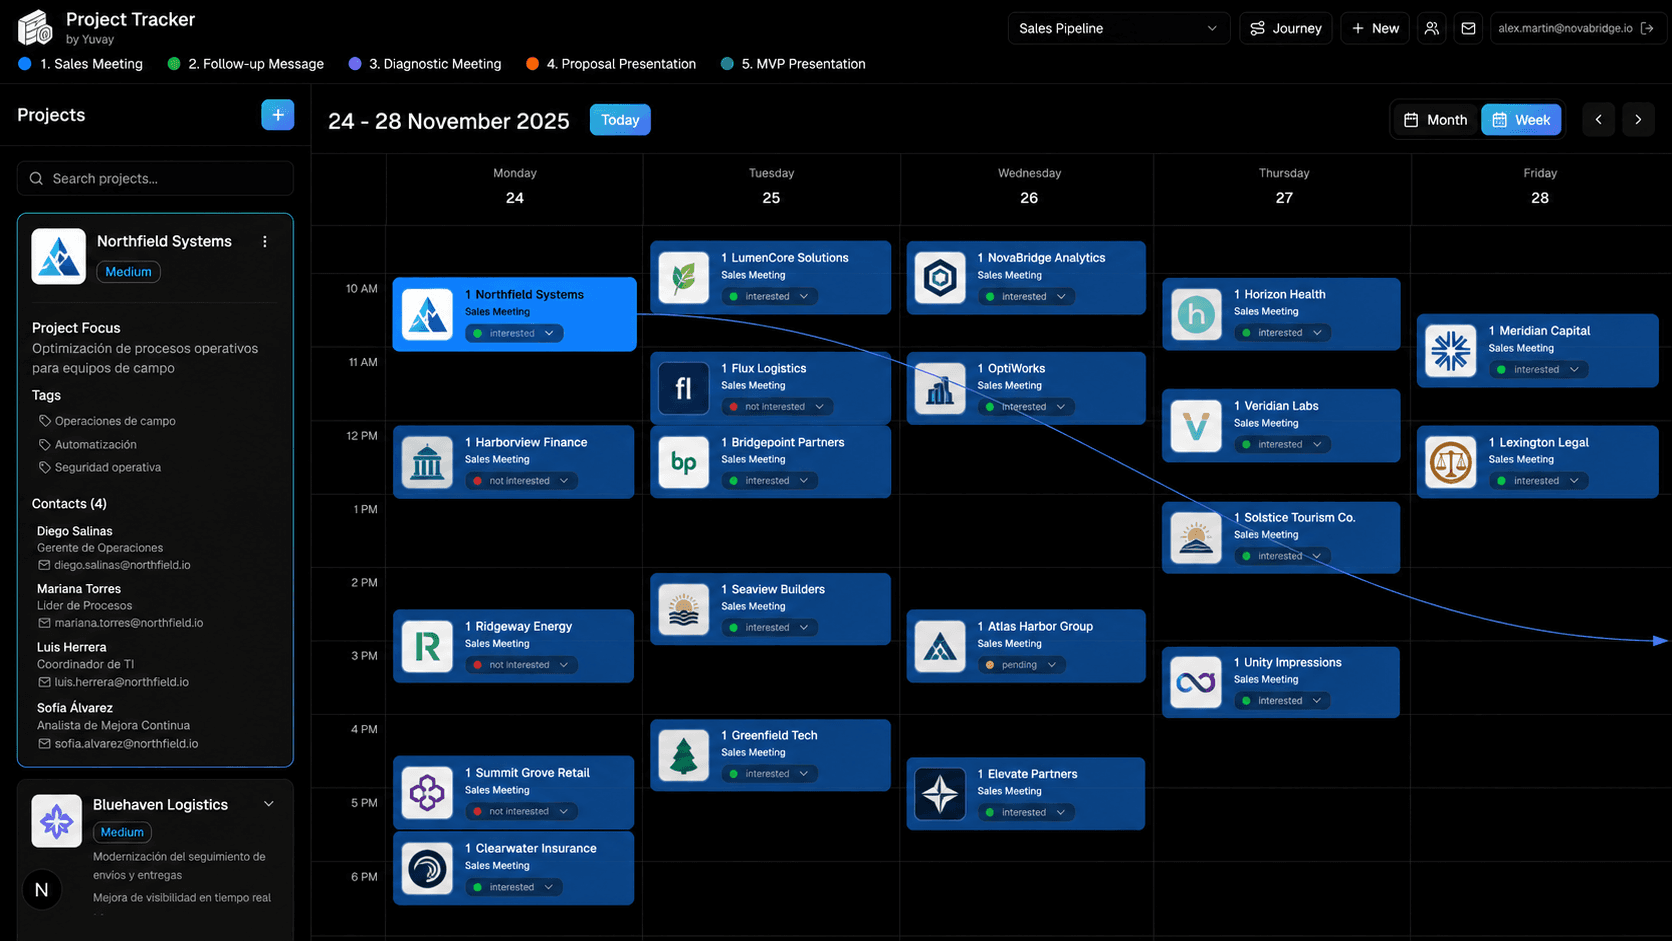Viewport: 1672px width, 941px height.
Task: Open Atlas Harbor Group pending status dropdown
Action: coord(1022,665)
